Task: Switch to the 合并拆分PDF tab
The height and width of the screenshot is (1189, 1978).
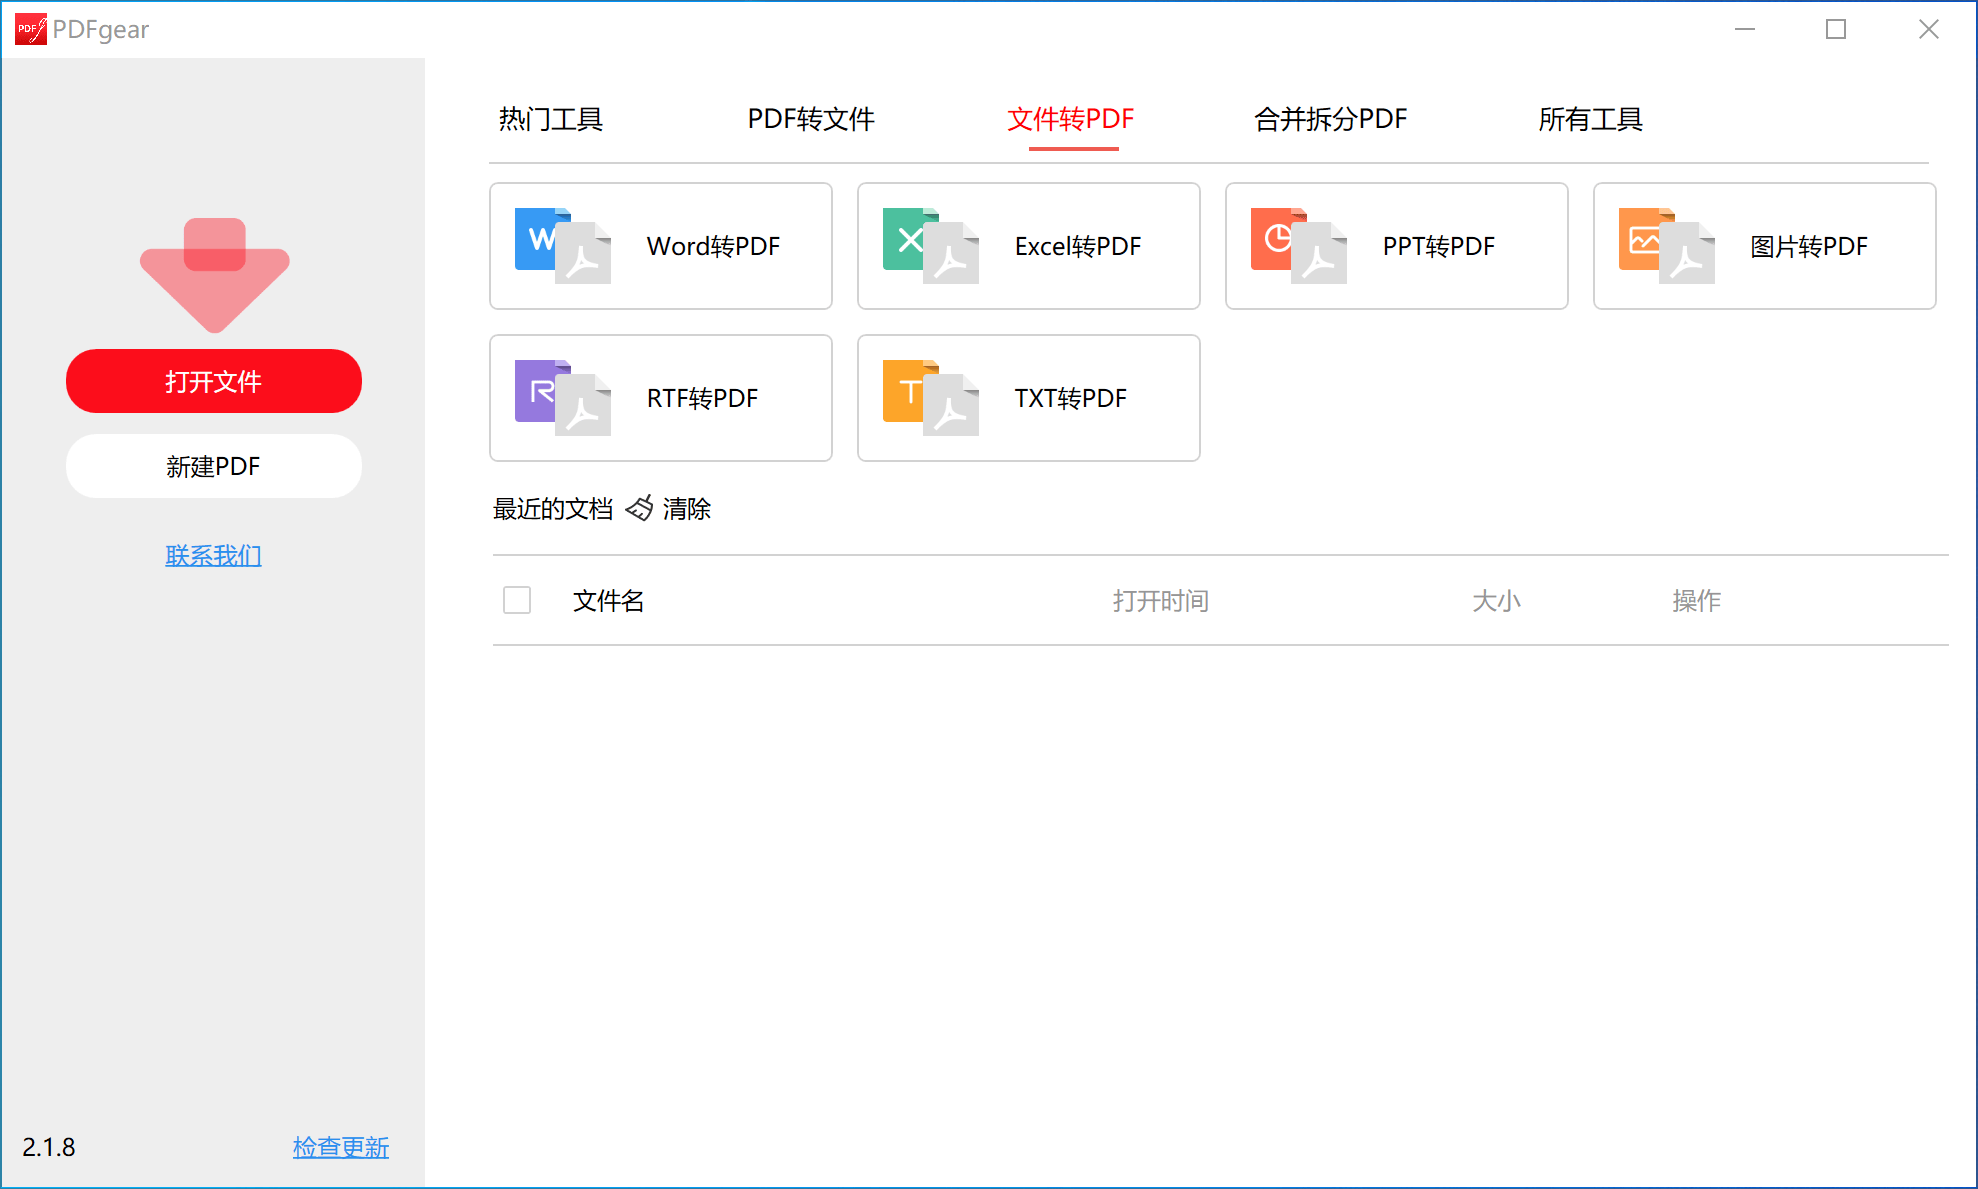Action: [x=1330, y=119]
